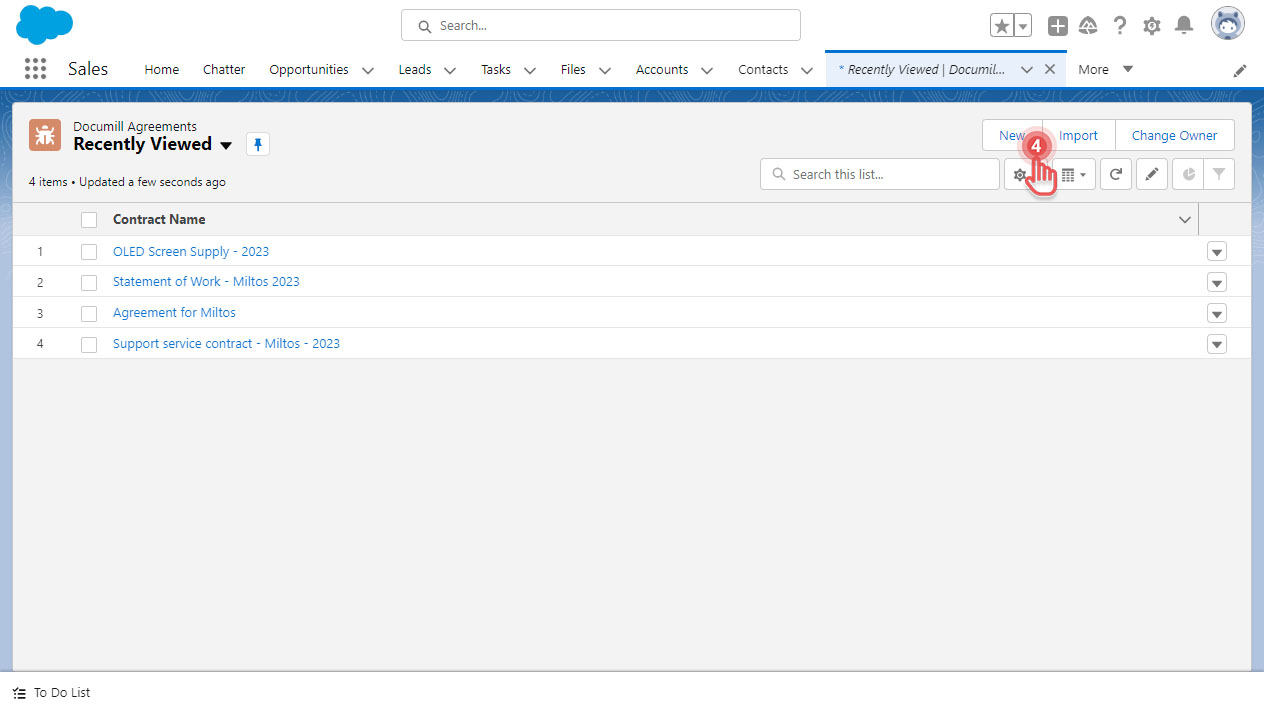Viewport: 1264px width, 712px height.
Task: Open the user avatar profile menu
Action: click(1227, 24)
